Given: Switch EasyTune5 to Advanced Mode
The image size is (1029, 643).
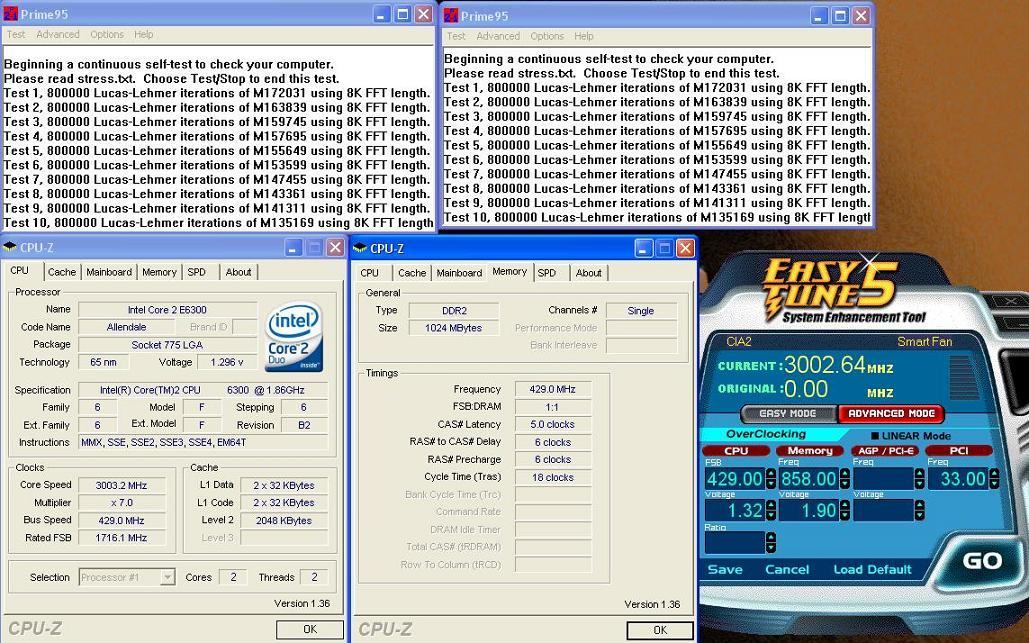Looking at the screenshot, I should 891,413.
